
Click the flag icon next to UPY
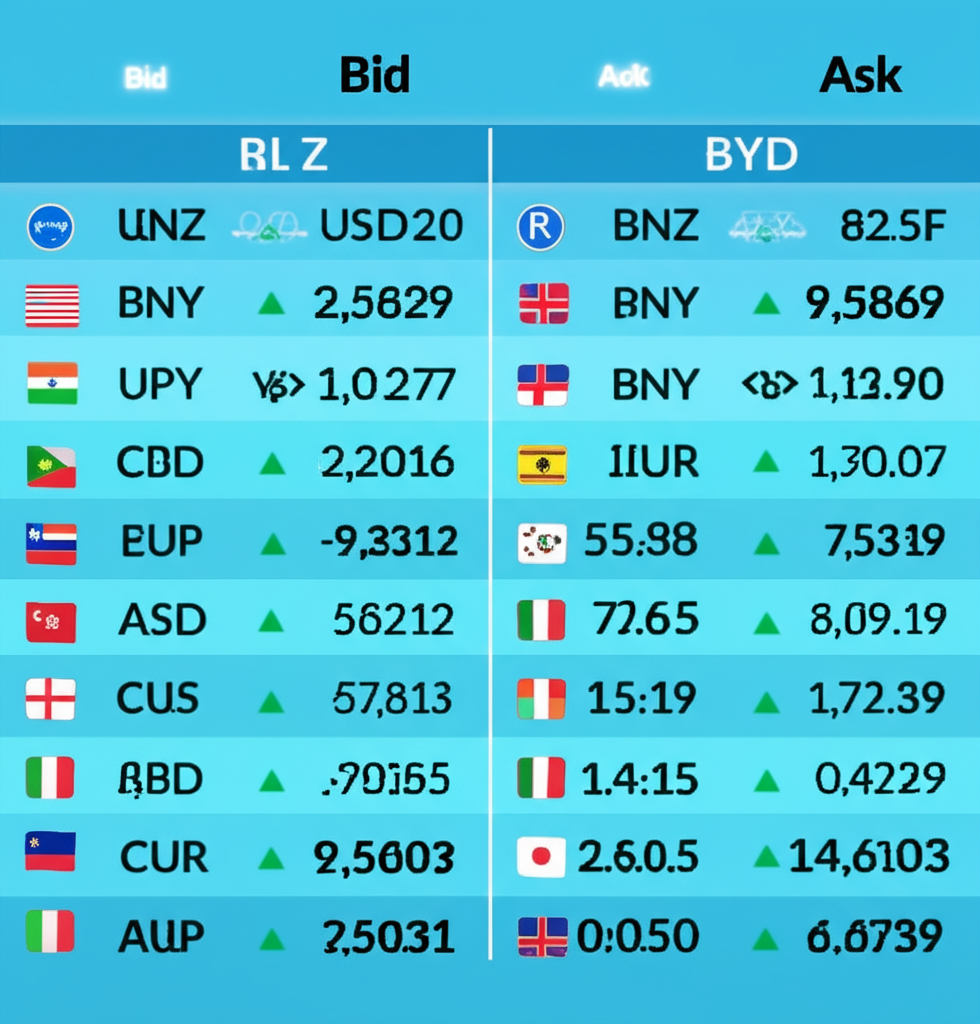[x=52, y=383]
